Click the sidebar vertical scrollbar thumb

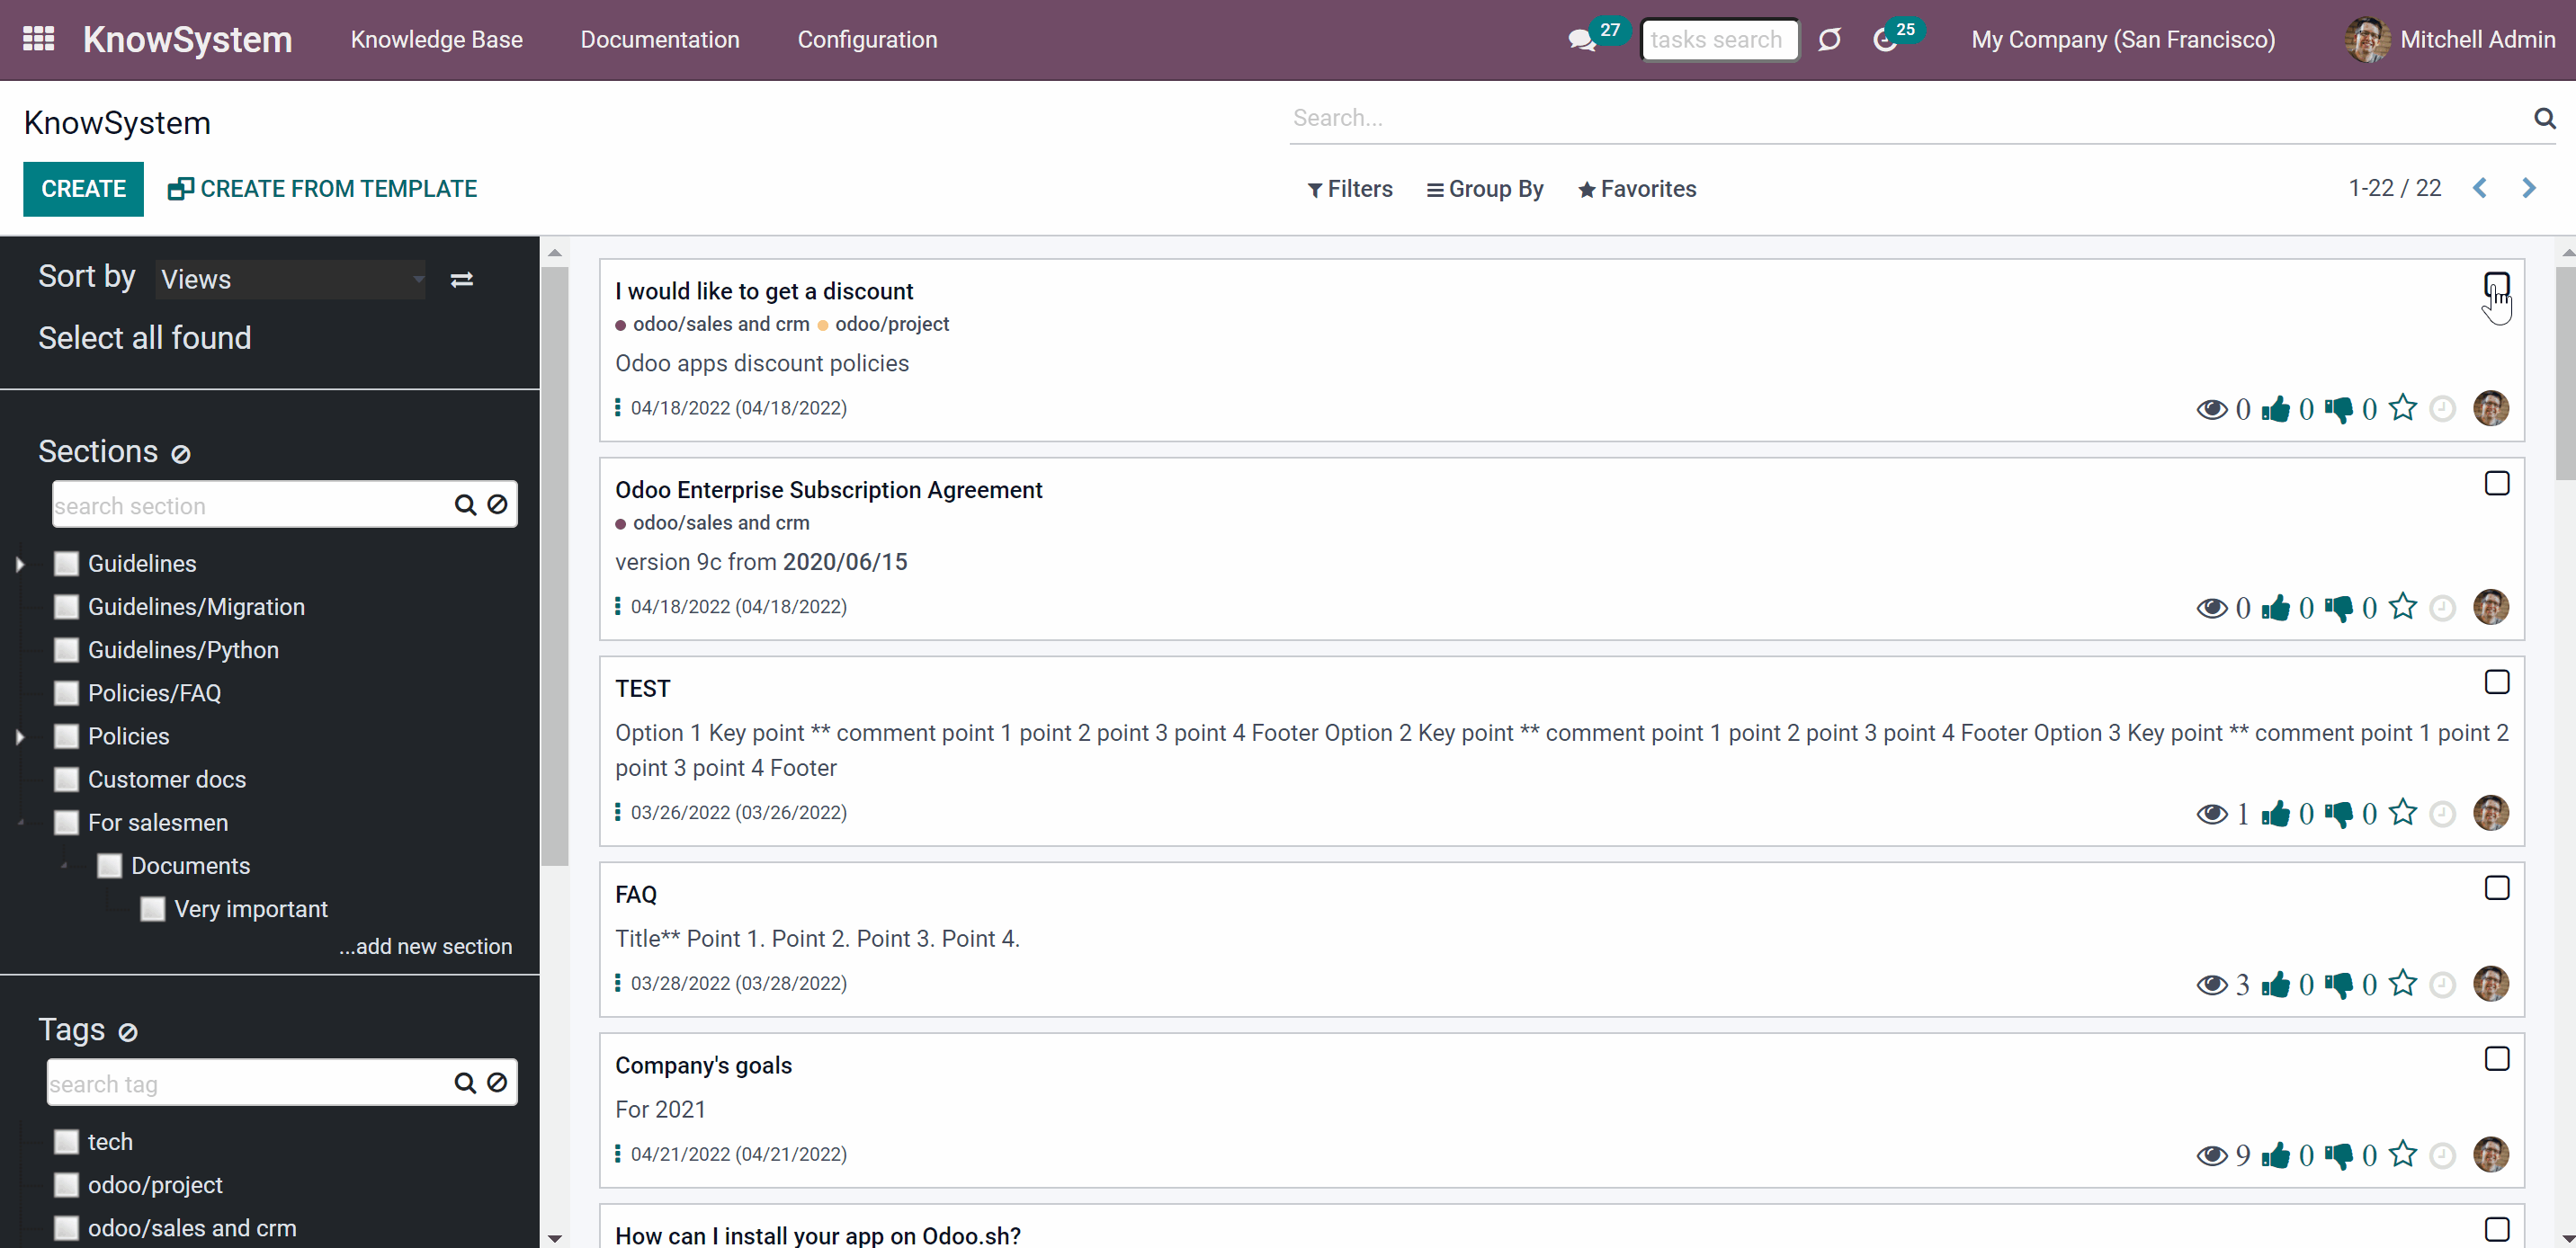(x=555, y=566)
